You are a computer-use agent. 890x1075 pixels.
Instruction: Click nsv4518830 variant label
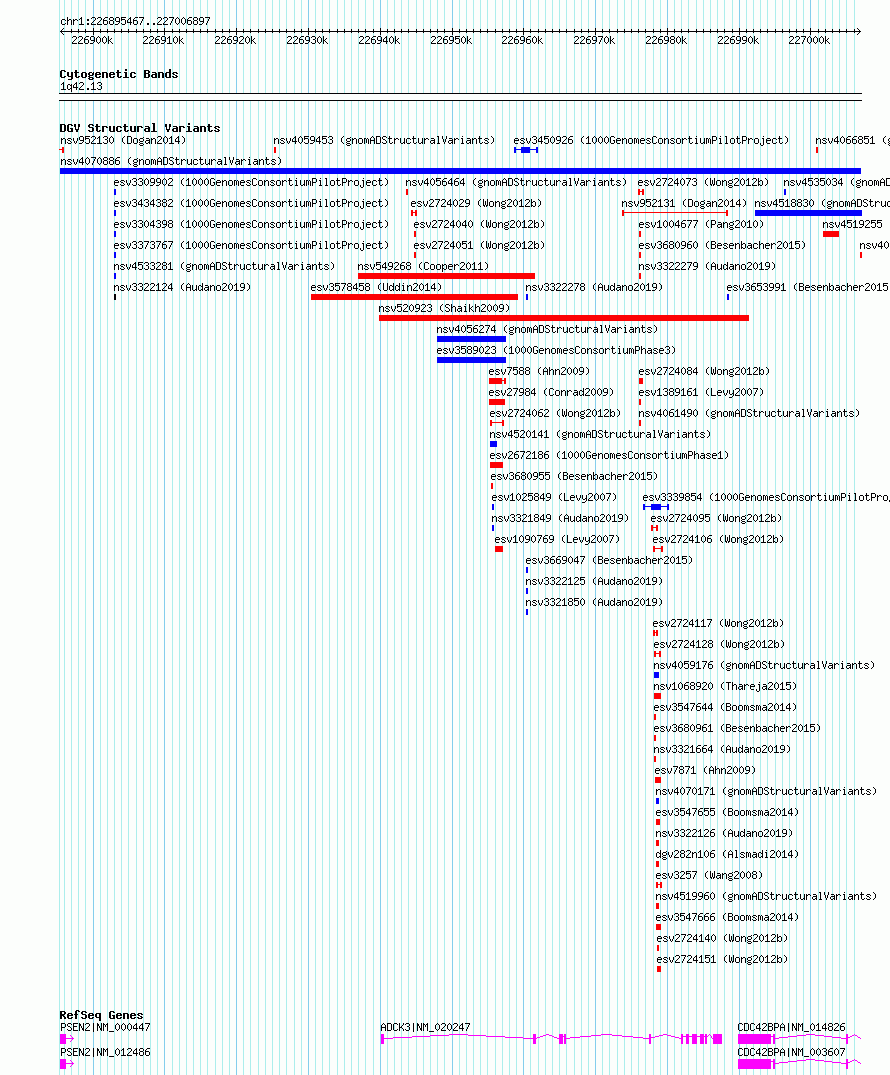[x=822, y=203]
